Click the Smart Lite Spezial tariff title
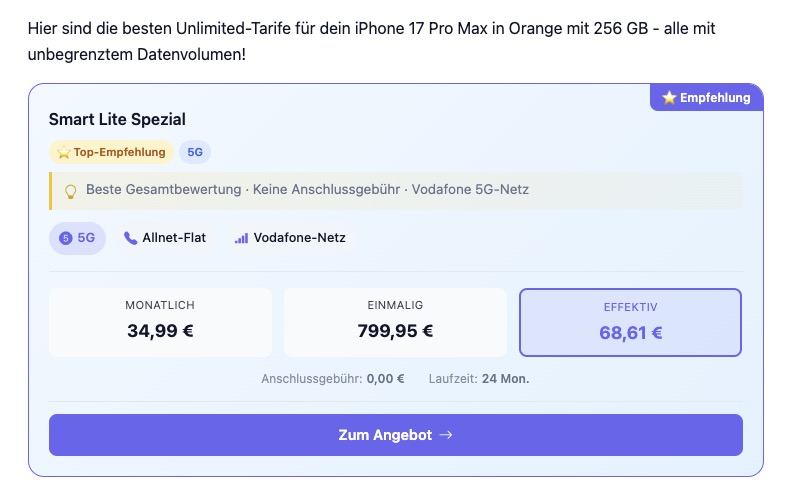Screen dimensions: 788x491 click(117, 119)
